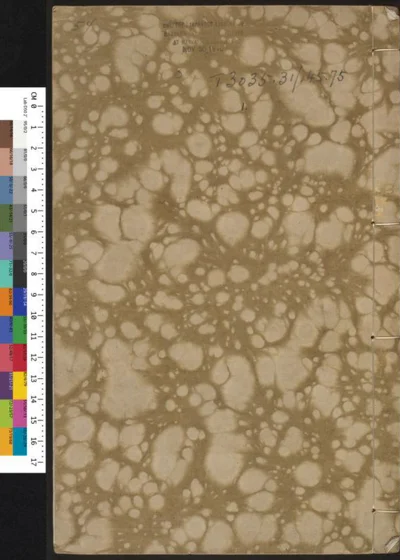400x560 pixels.
Task: Click the folded top-right corner of cover
Action: [x=393, y=12]
